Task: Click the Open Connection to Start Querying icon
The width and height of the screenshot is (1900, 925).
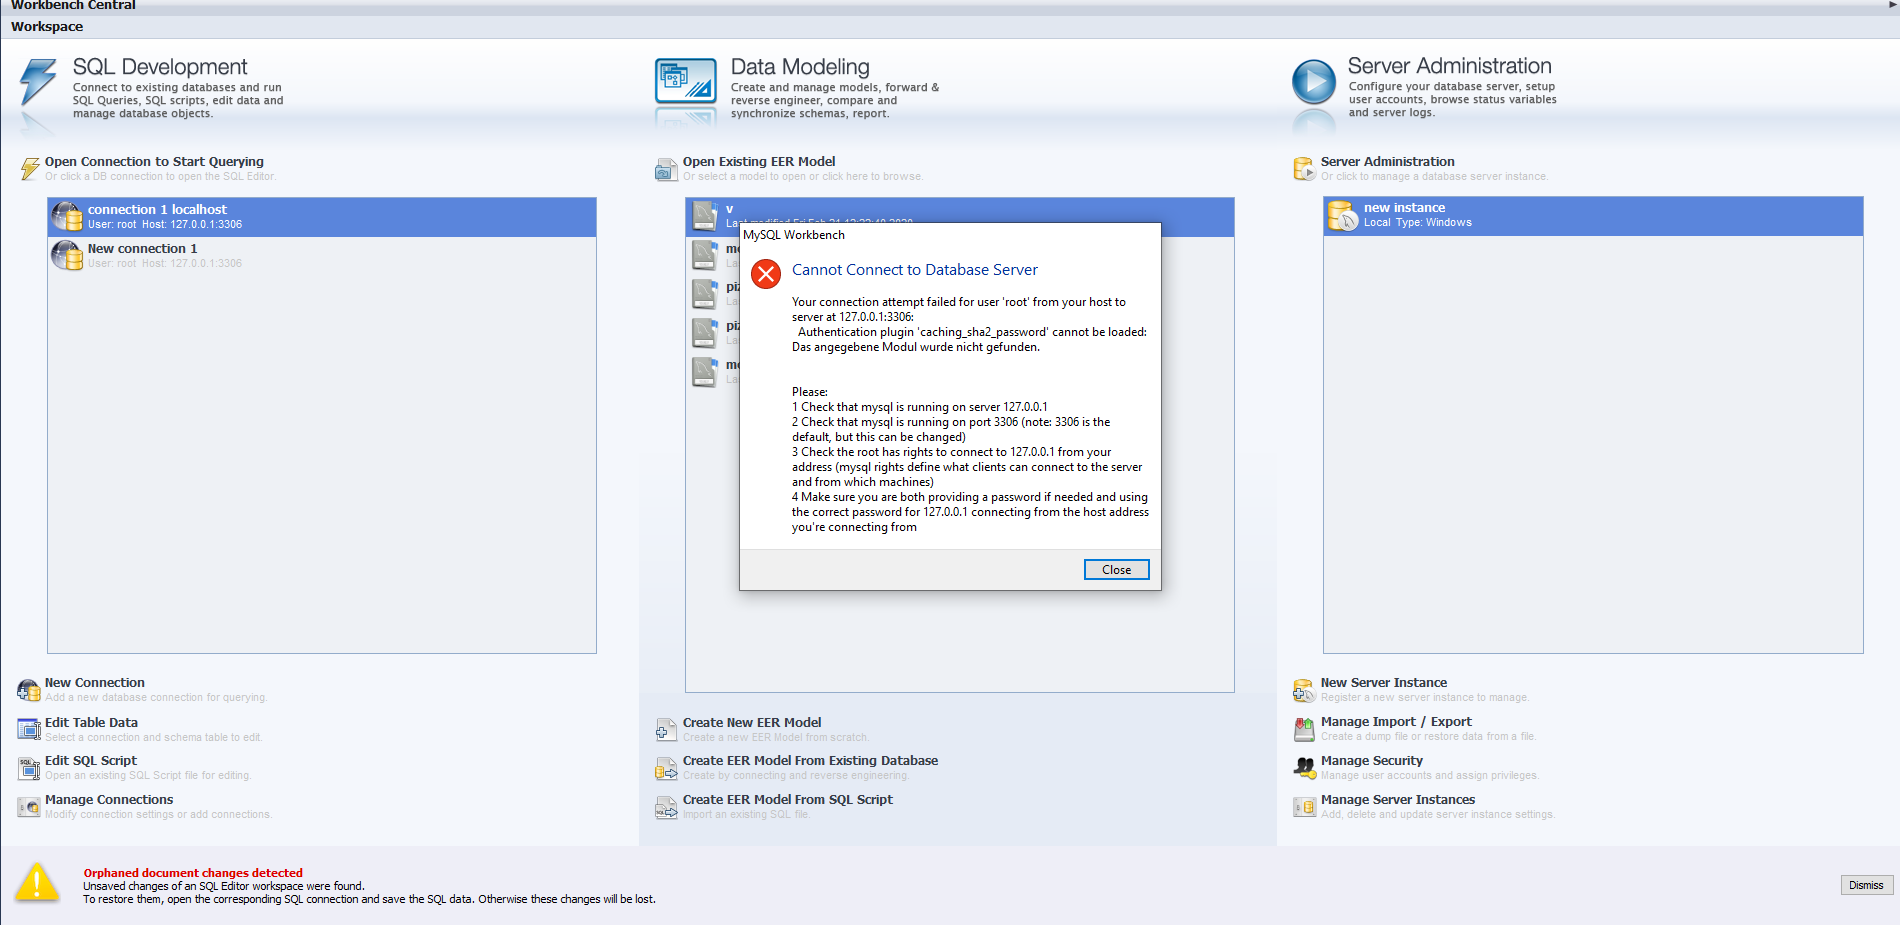Action: 30,168
